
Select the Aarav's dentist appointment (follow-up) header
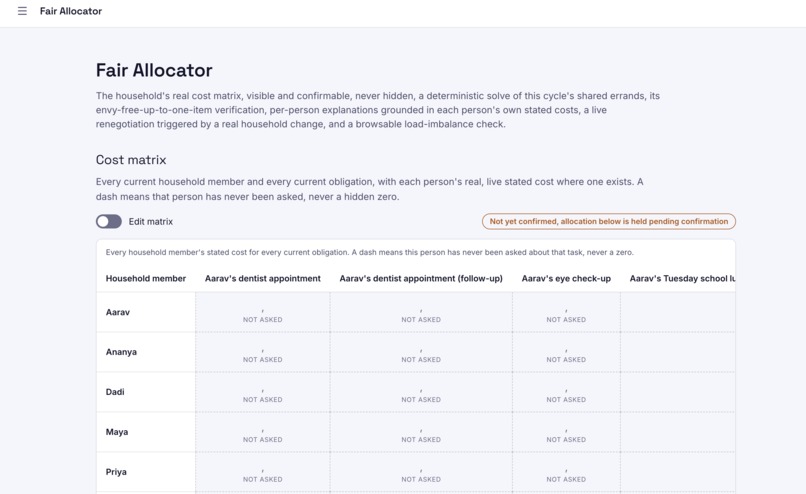(421, 279)
